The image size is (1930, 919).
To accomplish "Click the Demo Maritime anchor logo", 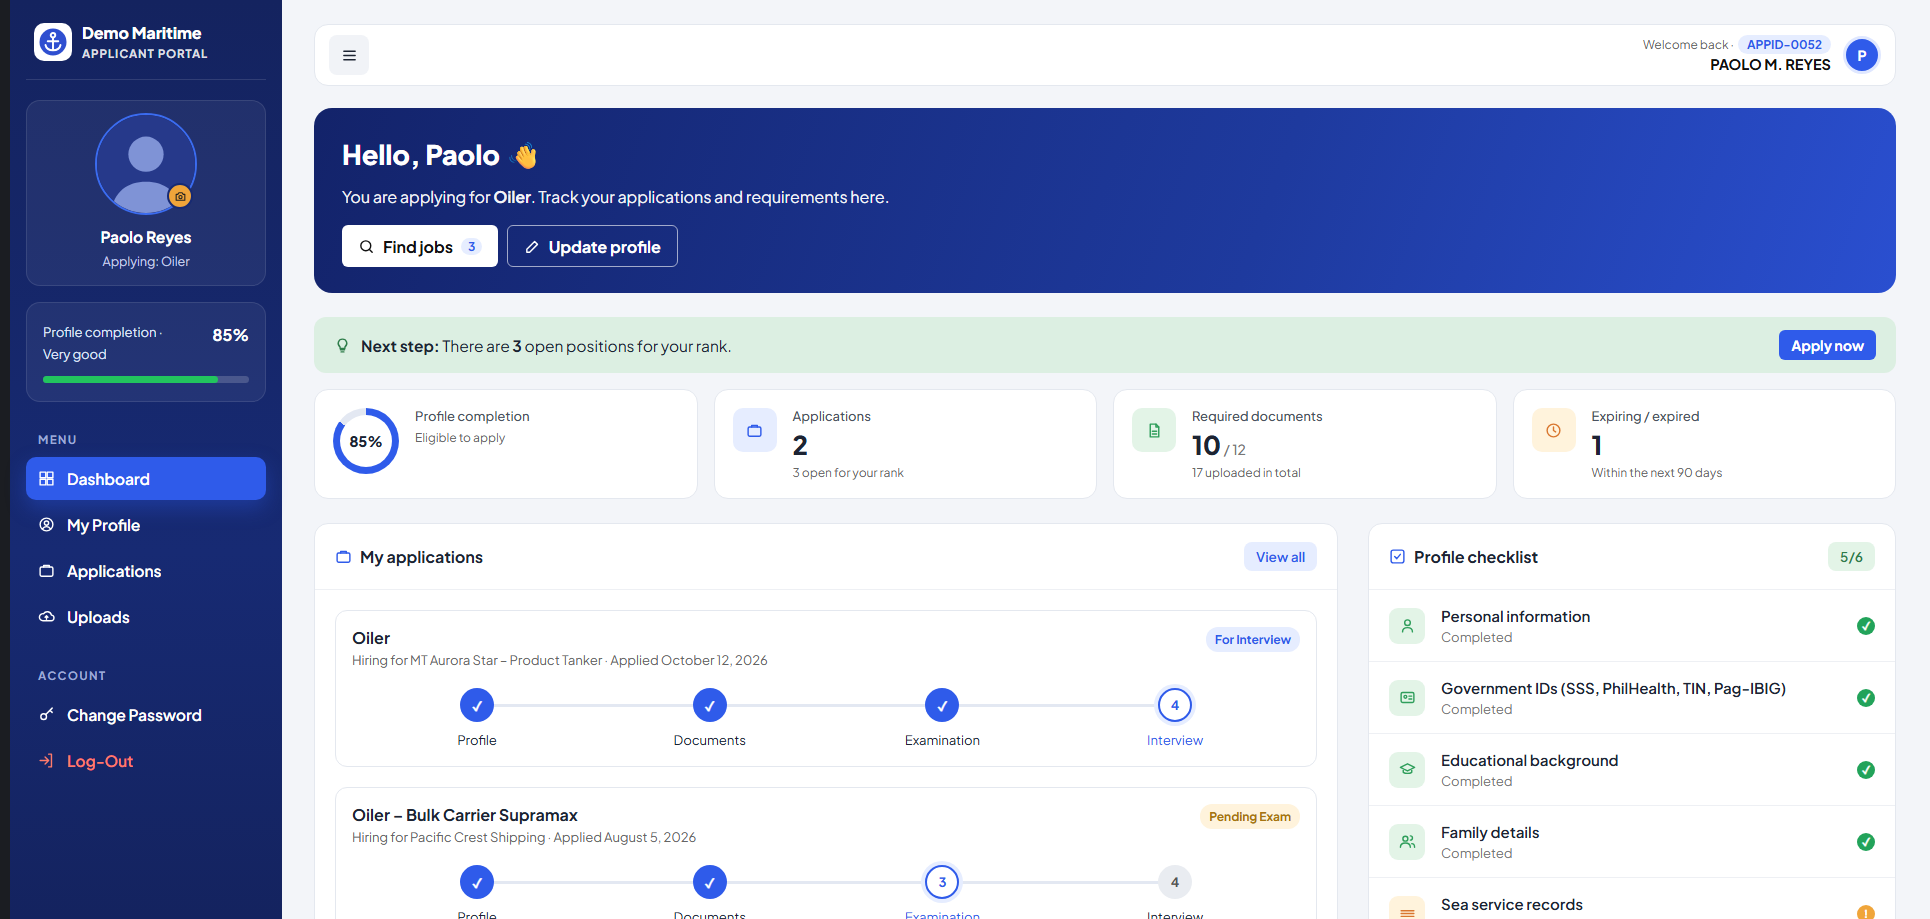I will coord(52,42).
